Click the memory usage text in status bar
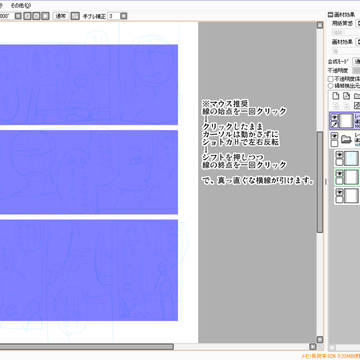 pyautogui.click(x=330, y=356)
